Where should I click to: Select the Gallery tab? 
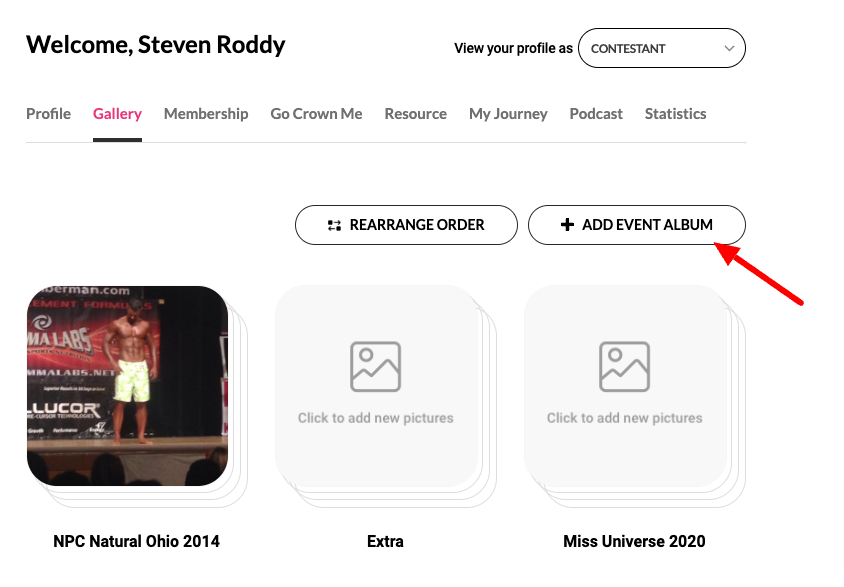point(117,114)
